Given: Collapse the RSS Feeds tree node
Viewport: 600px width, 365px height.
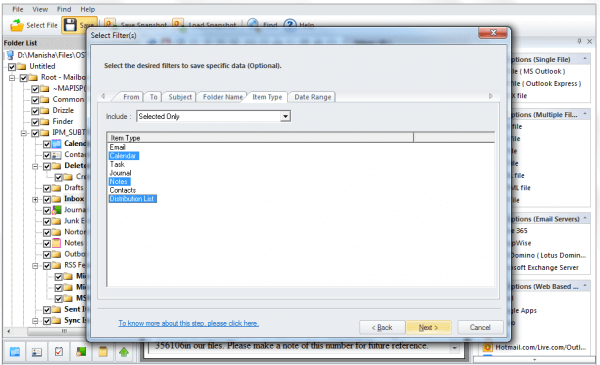Looking at the screenshot, I should (x=35, y=266).
